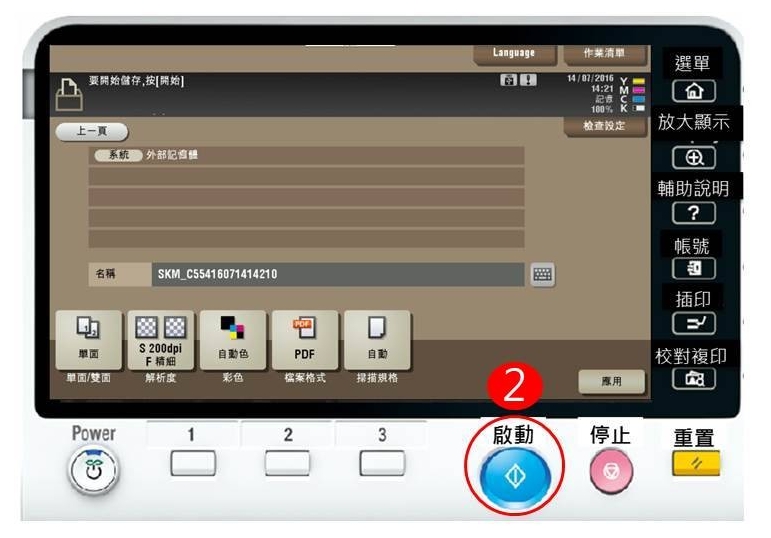The height and width of the screenshot is (538, 771).
Task: Tap the enlarge display magnifier icon
Action: pos(694,158)
